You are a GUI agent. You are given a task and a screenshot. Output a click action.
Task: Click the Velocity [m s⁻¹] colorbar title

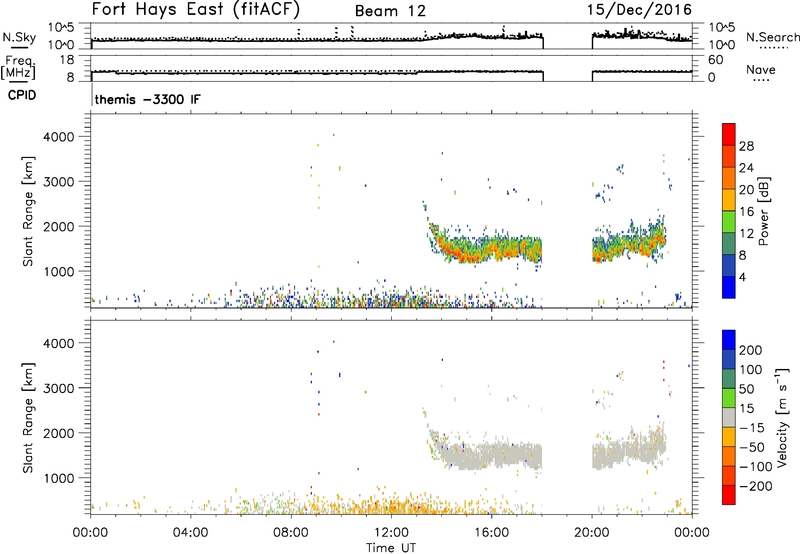782,417
